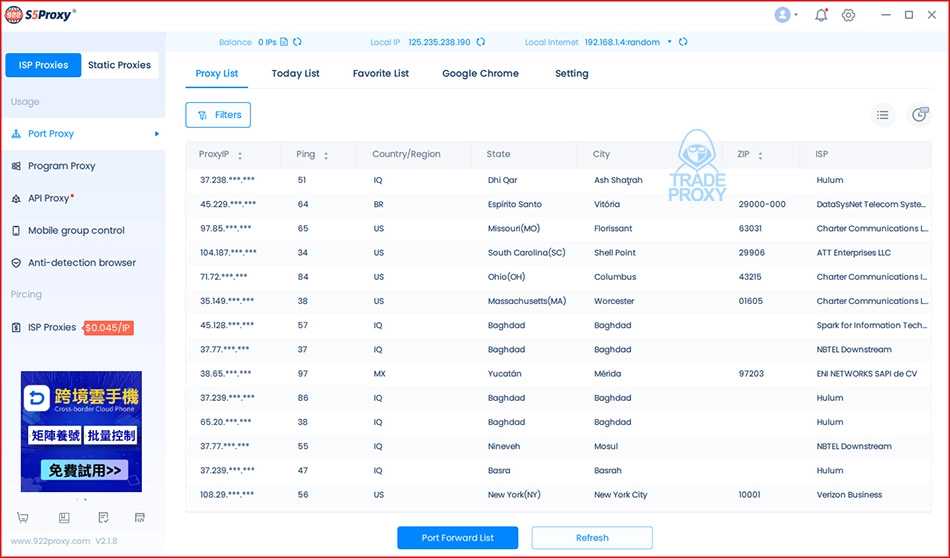Click the notification bell icon
950x558 pixels.
coord(821,15)
